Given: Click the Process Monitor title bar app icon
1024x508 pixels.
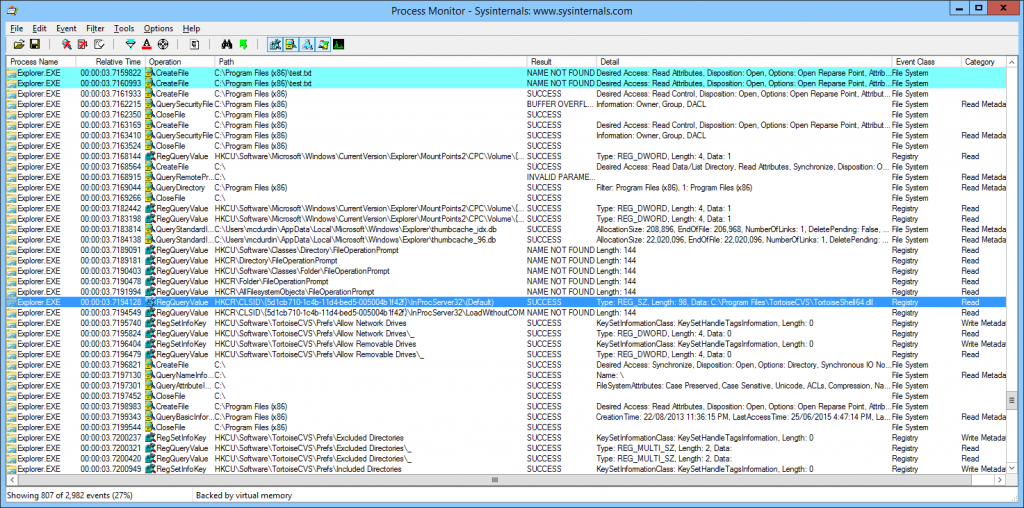Looking at the screenshot, I should [13, 10].
